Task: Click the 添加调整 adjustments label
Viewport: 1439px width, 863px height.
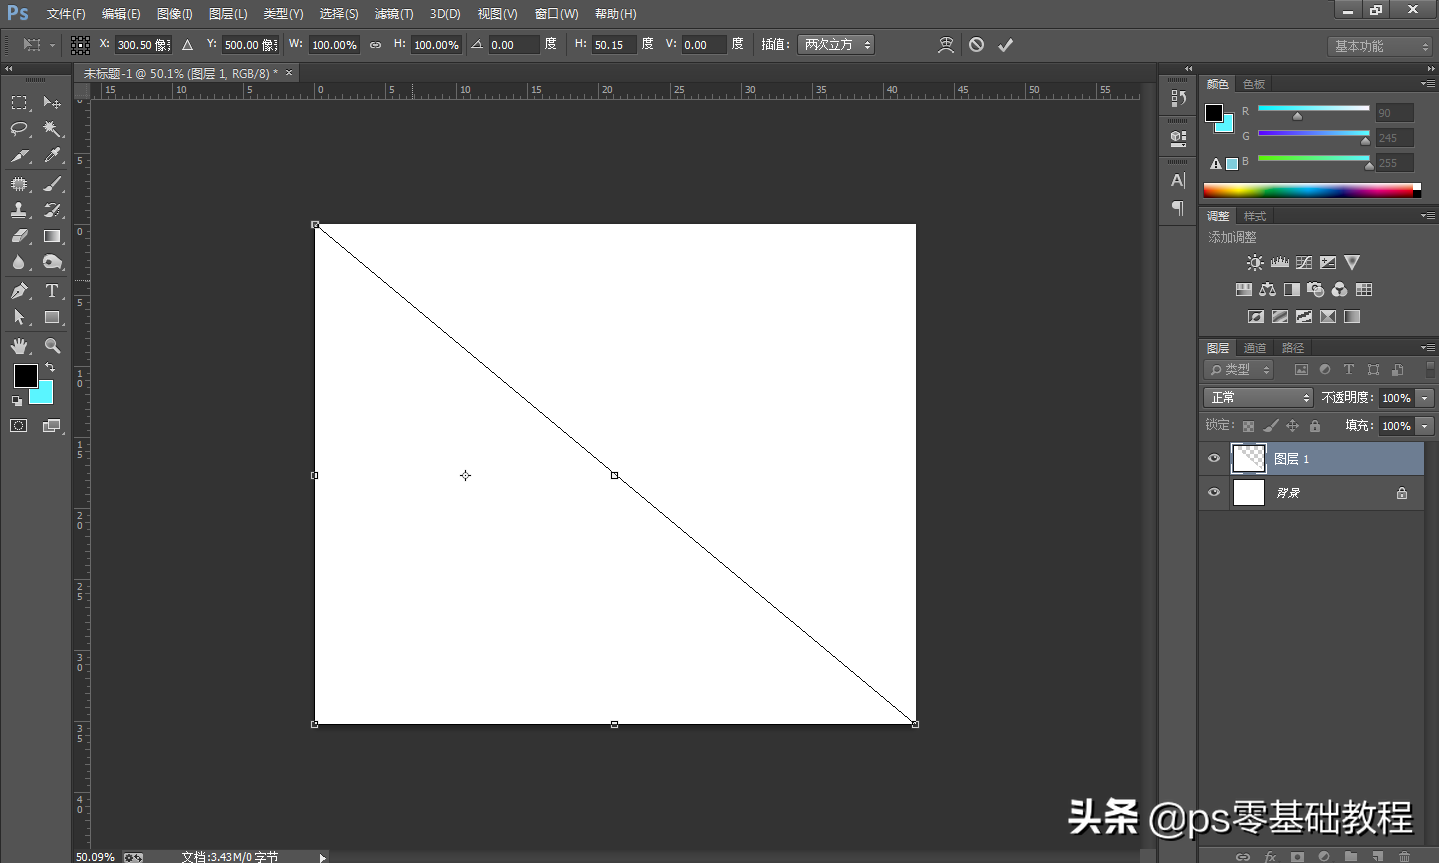Action: 1232,237
